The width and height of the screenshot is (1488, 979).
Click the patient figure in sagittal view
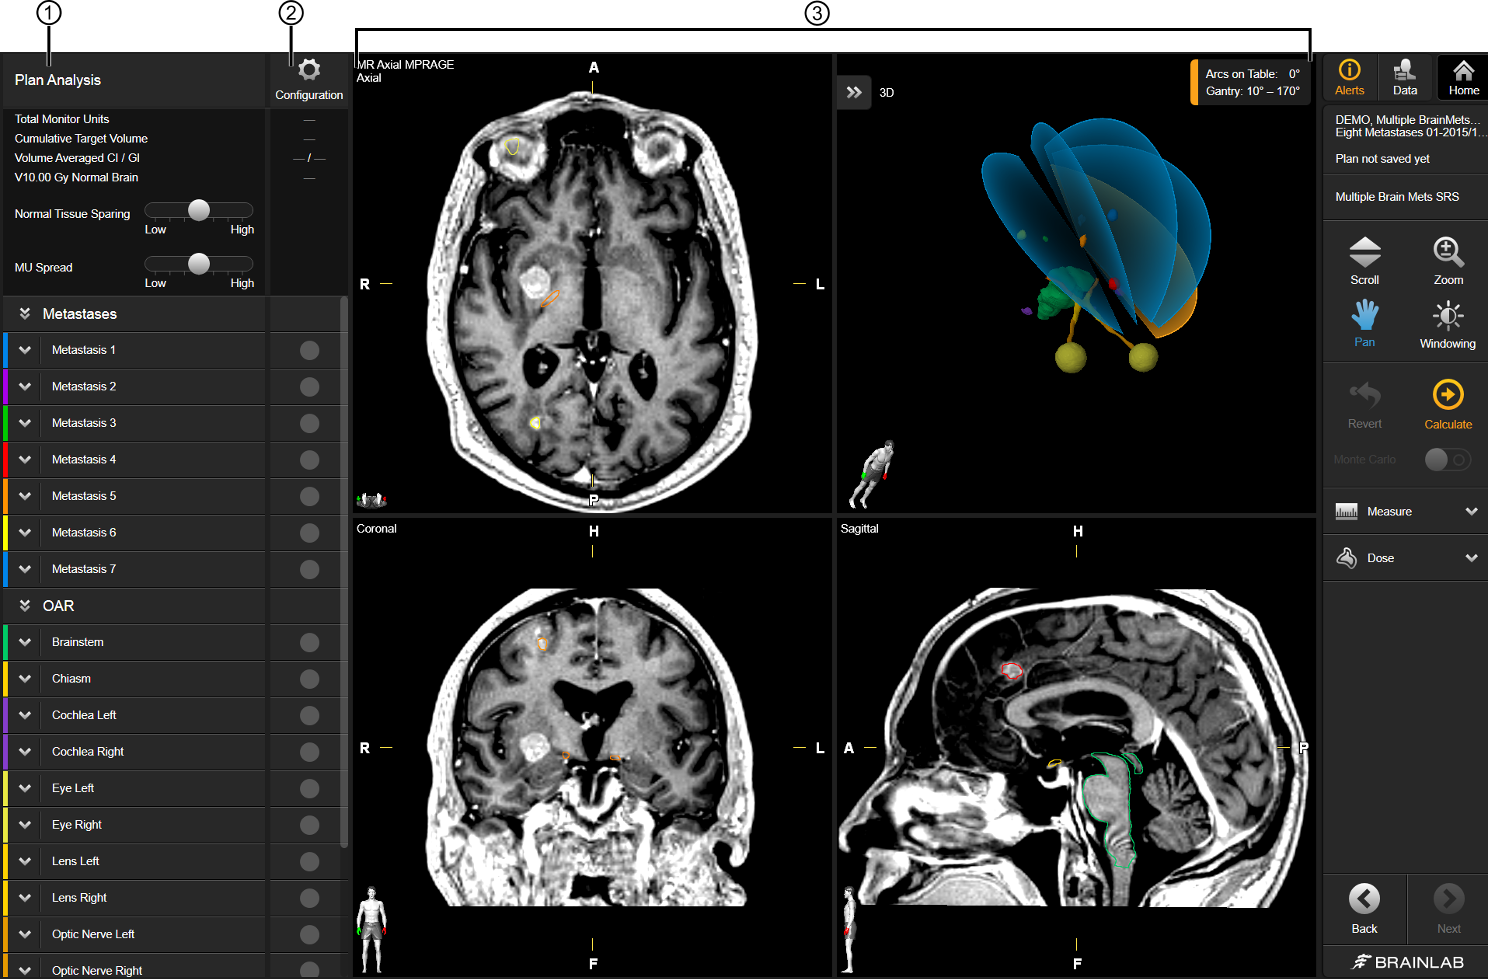click(x=850, y=929)
